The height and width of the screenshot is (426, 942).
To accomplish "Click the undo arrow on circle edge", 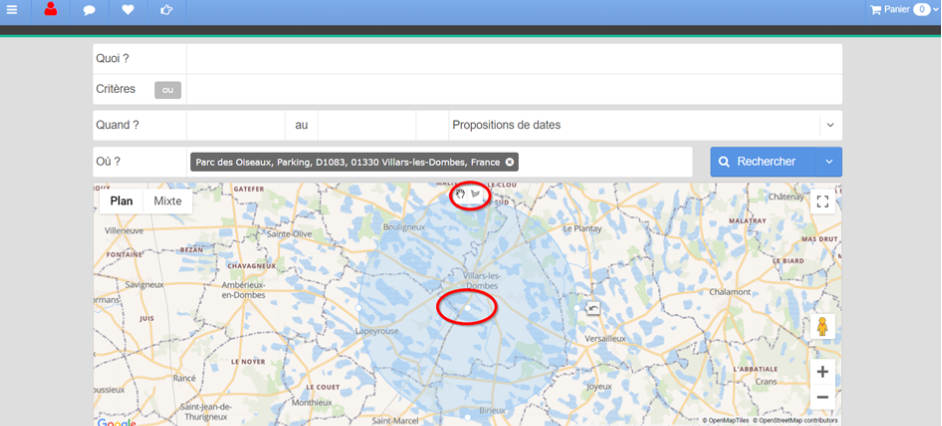I will (x=593, y=309).
